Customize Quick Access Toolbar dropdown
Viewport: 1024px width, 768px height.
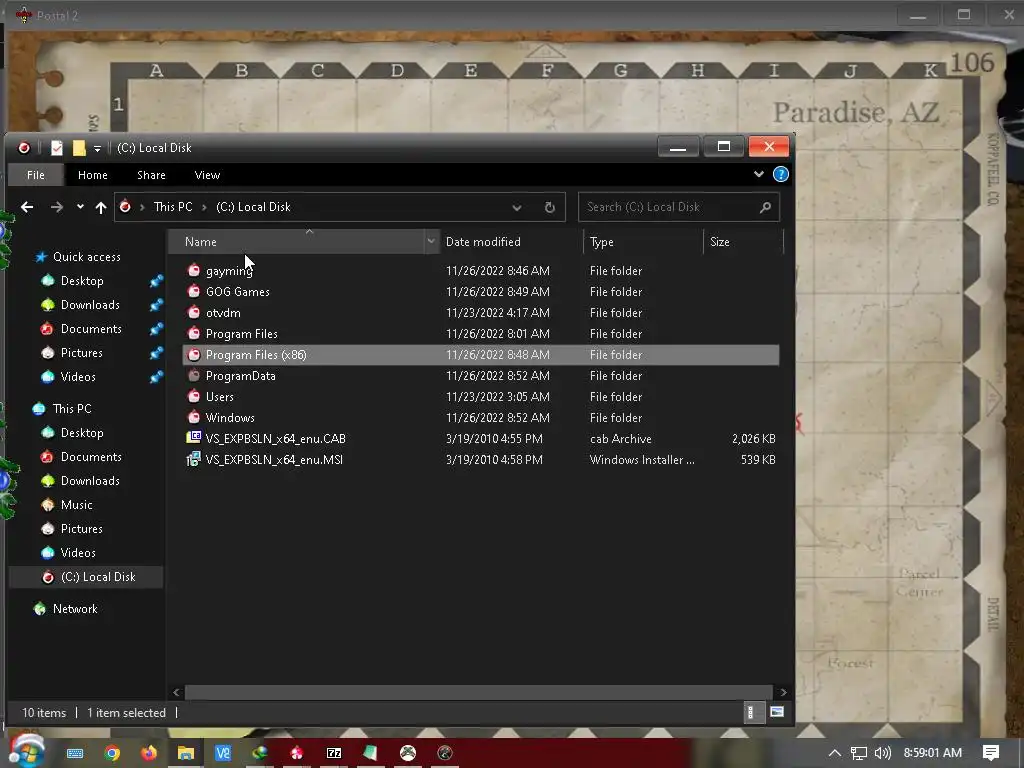(x=97, y=149)
